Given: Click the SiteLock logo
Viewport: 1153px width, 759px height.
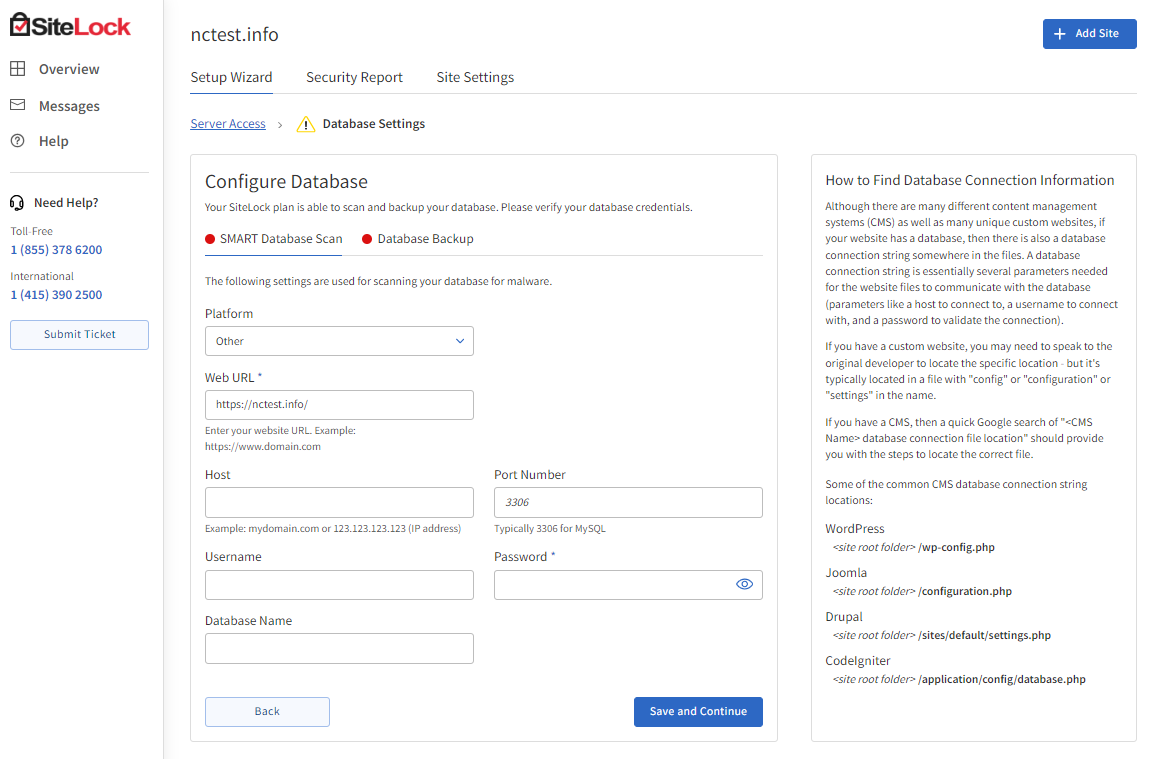Looking at the screenshot, I should 70,26.
